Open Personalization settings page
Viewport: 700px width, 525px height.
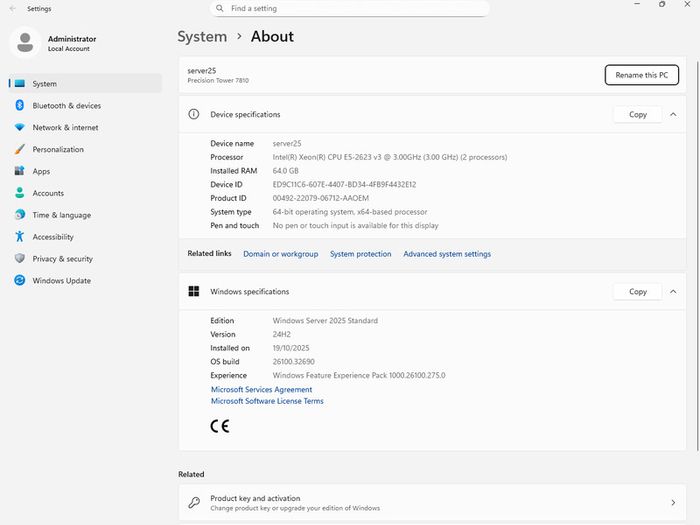coord(85,149)
